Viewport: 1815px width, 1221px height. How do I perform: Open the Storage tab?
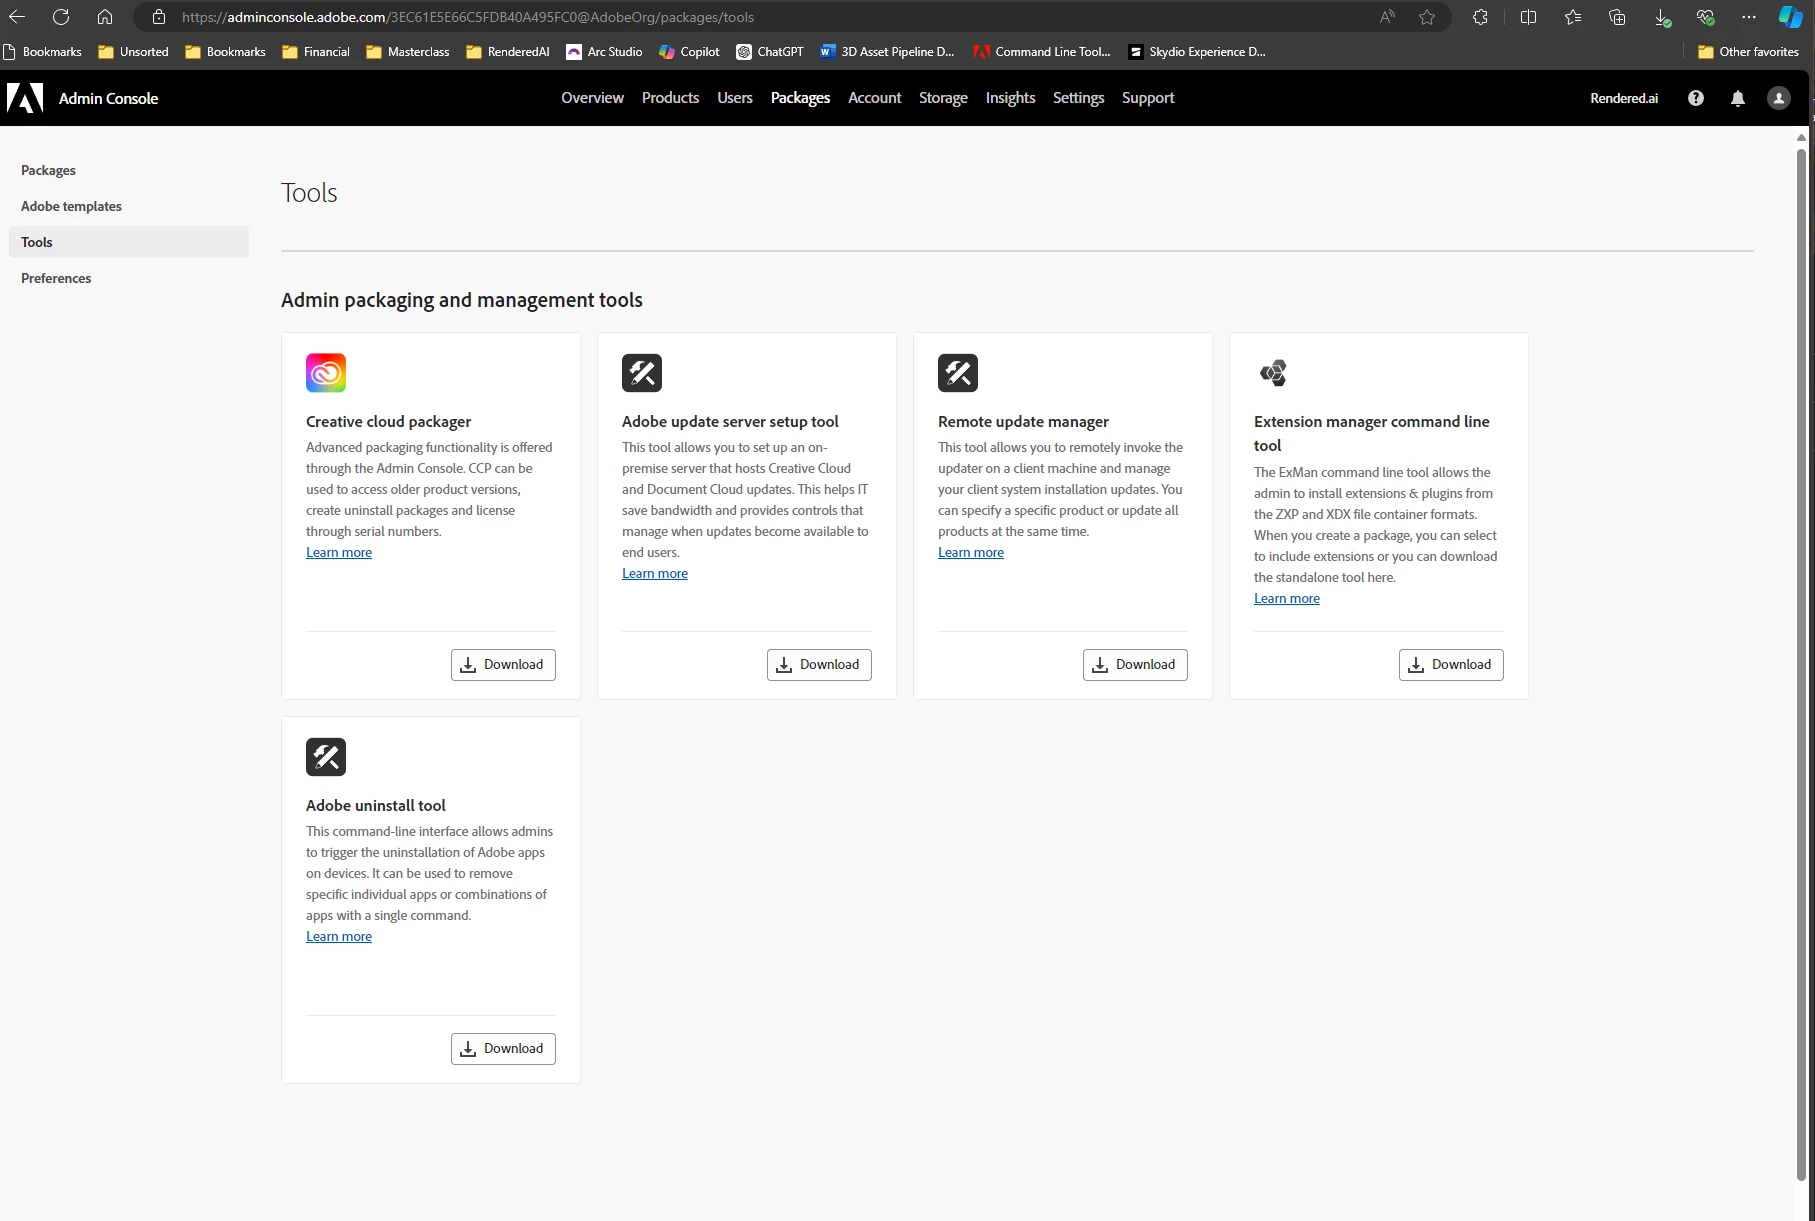pos(943,98)
